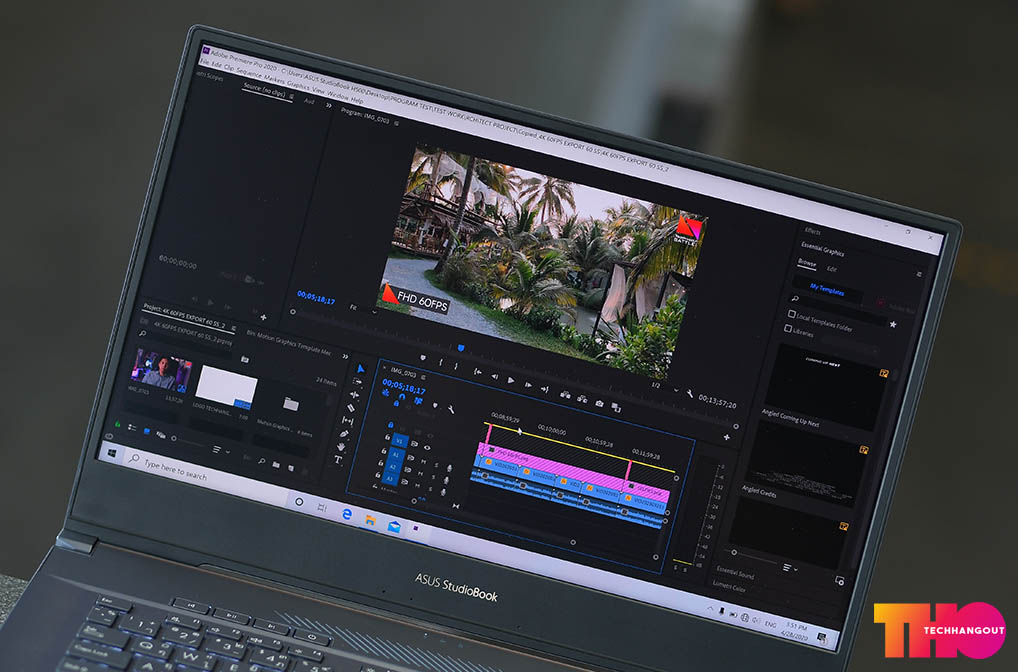Select the Hand tool
This screenshot has width=1018, height=672.
[341, 447]
